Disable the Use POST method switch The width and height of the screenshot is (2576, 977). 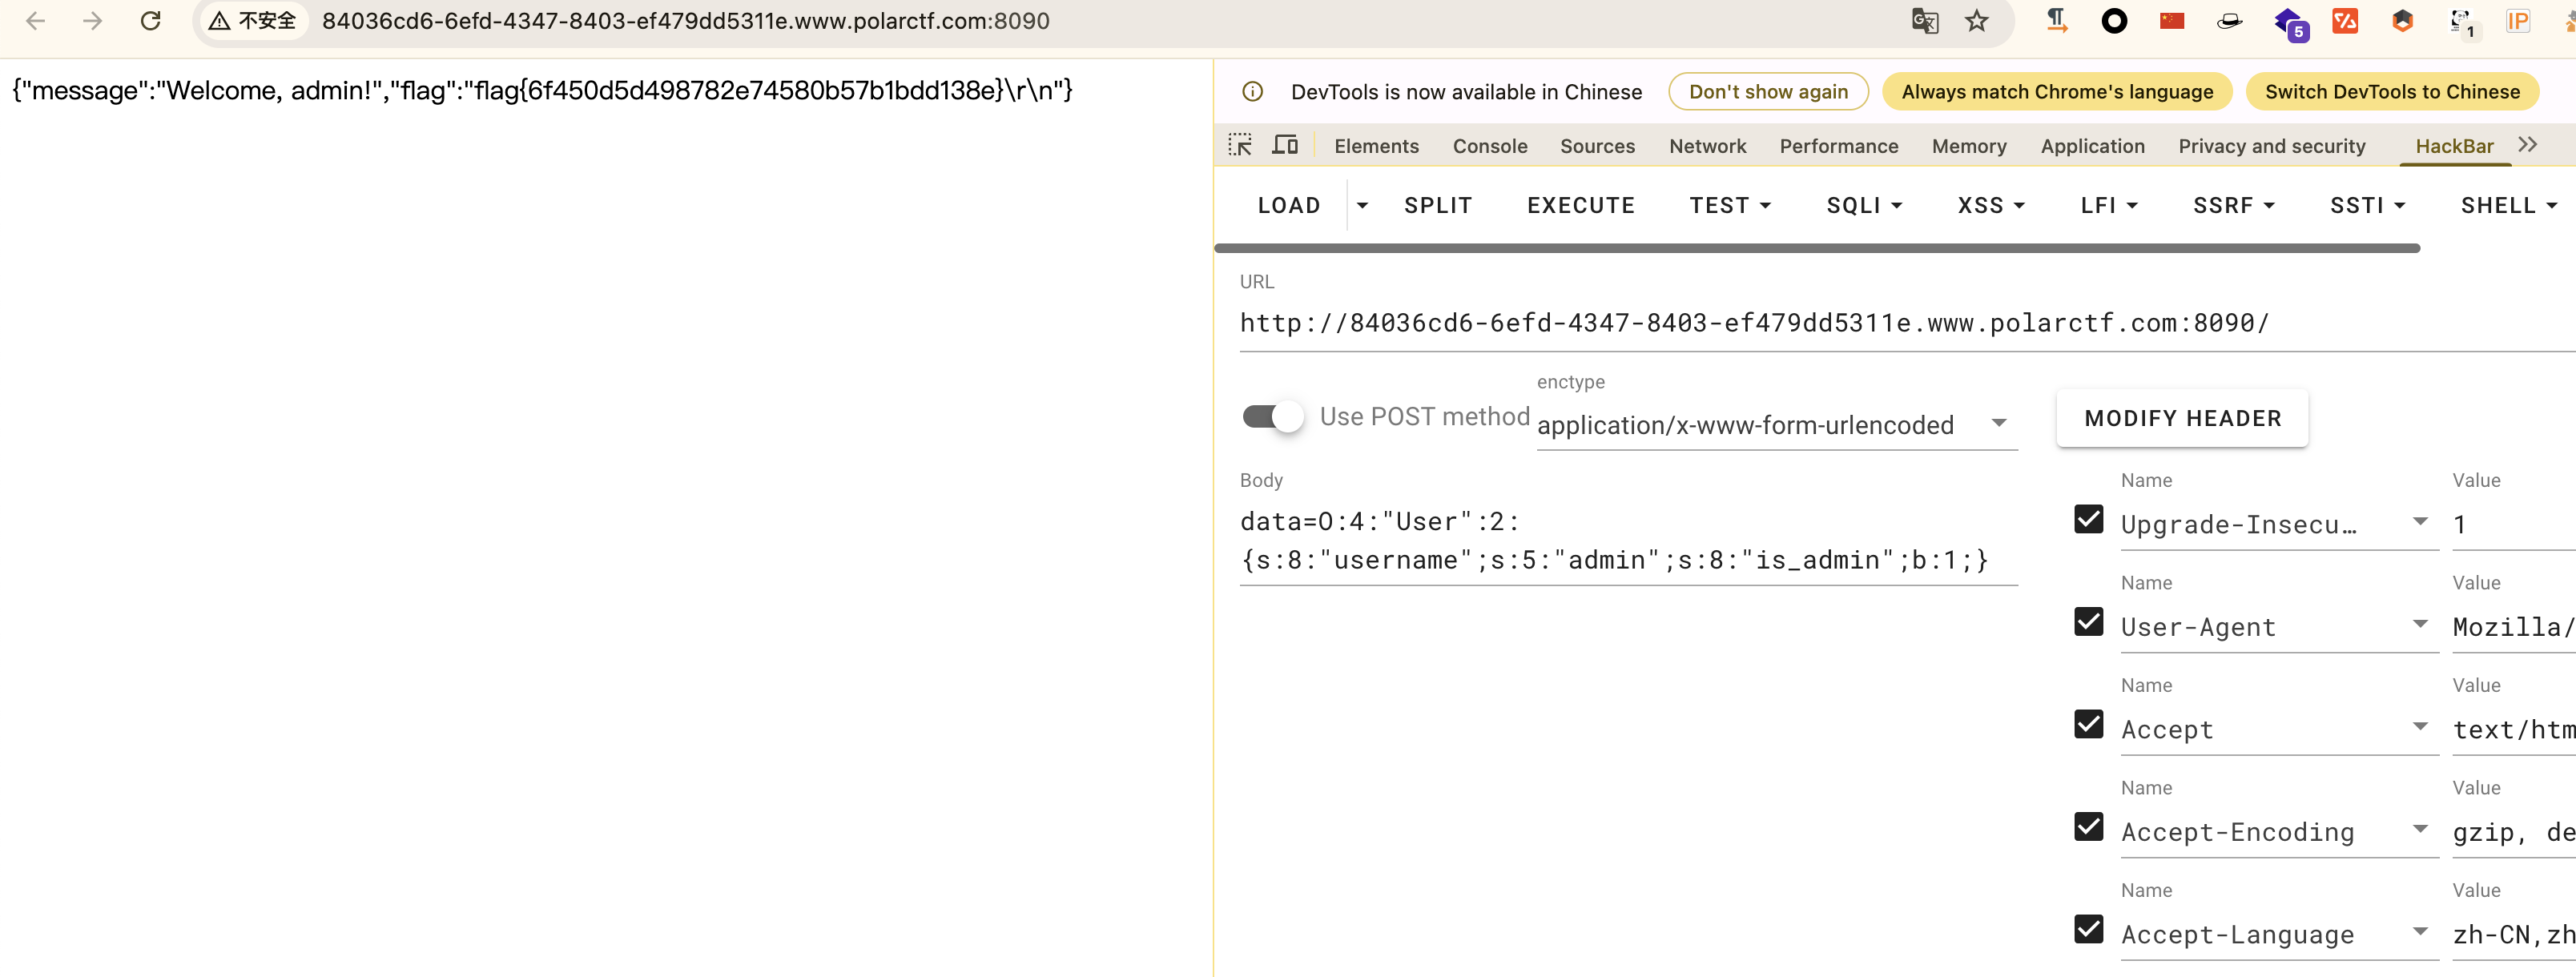coord(1272,417)
